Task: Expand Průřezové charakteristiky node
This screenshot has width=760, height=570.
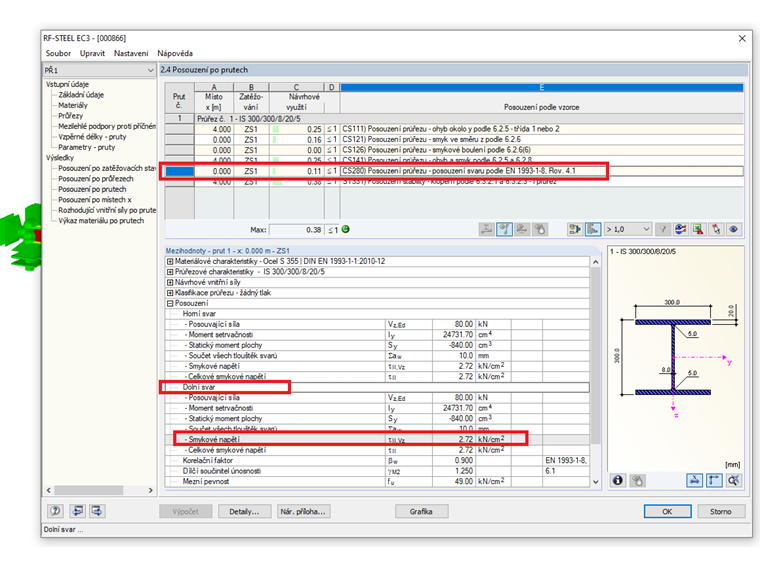Action: [170, 272]
